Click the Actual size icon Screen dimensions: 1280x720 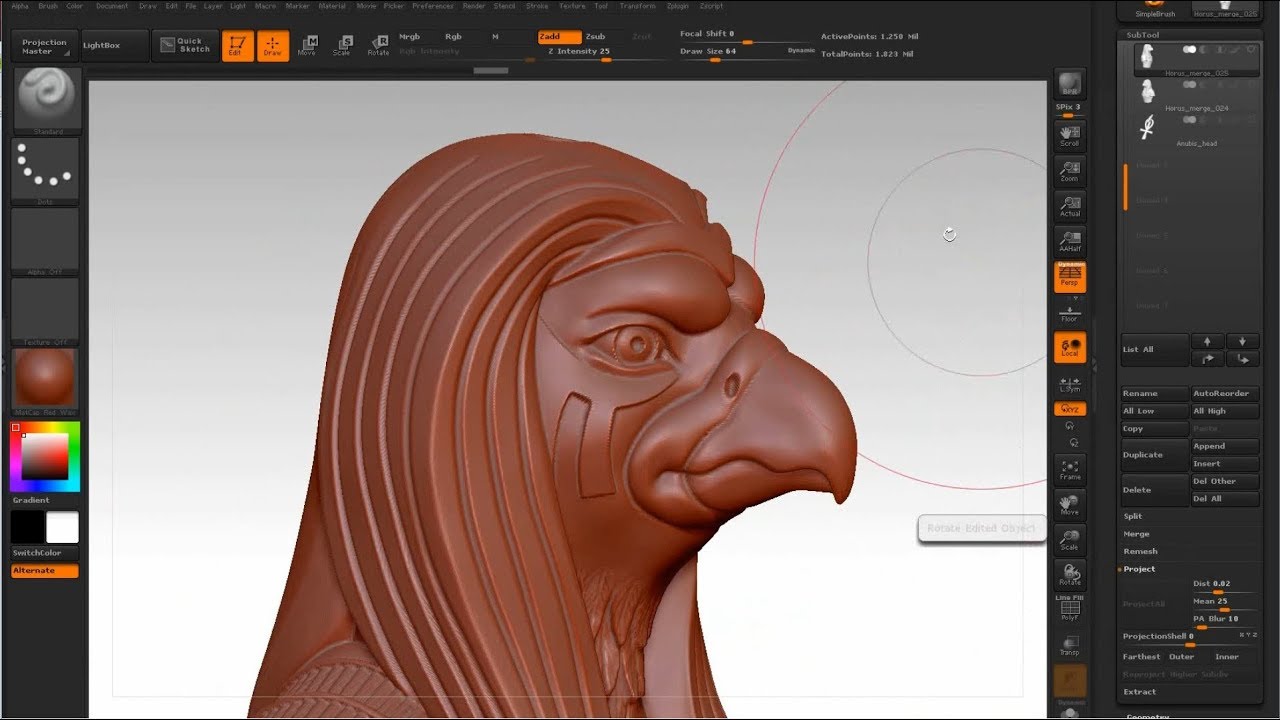[x=1069, y=205]
